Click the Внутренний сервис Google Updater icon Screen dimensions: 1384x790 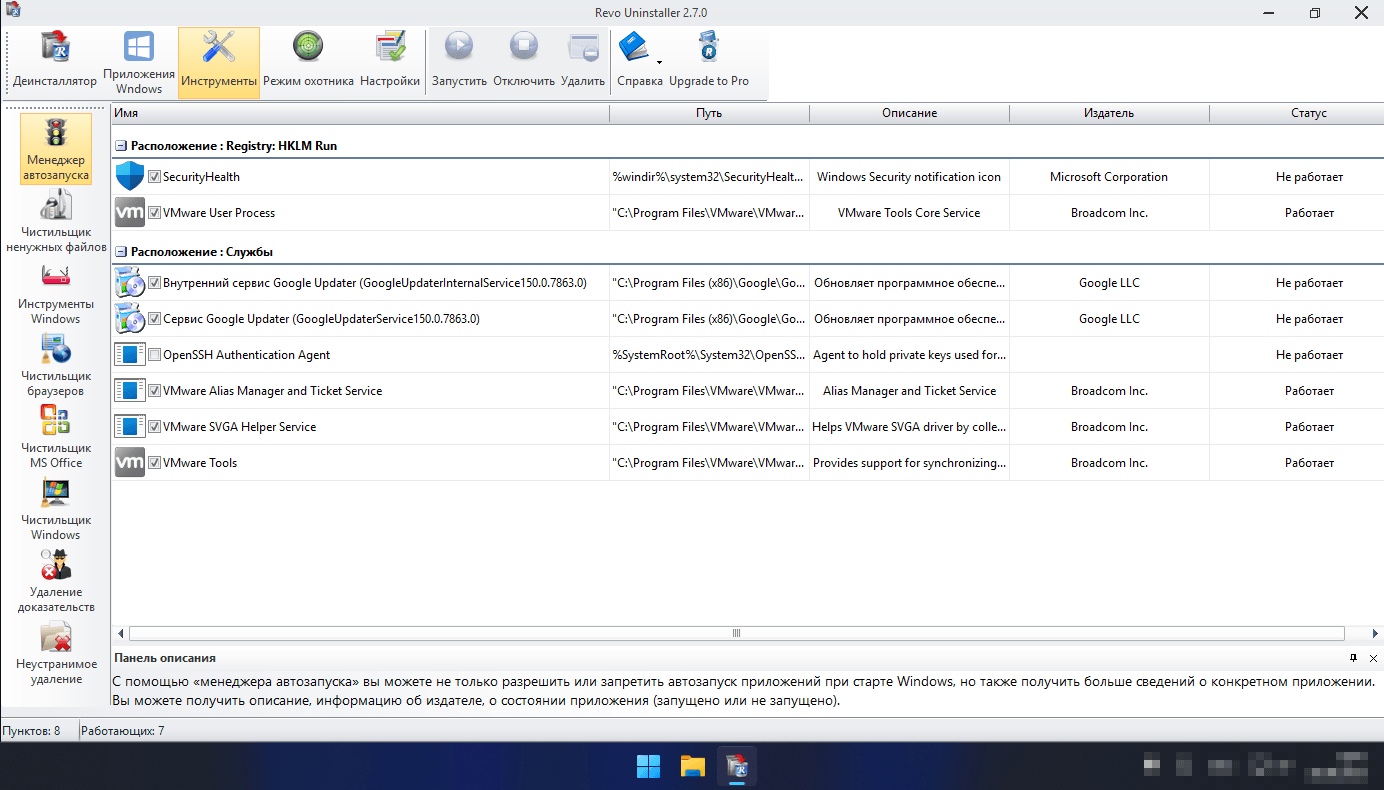click(130, 283)
